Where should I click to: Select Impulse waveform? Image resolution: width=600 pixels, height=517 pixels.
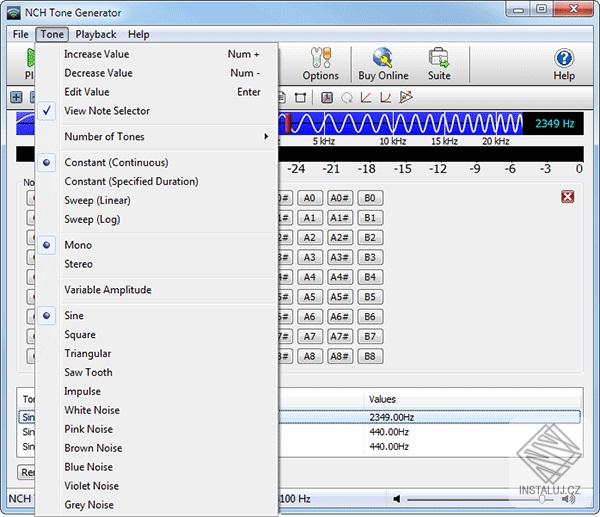tap(157, 391)
